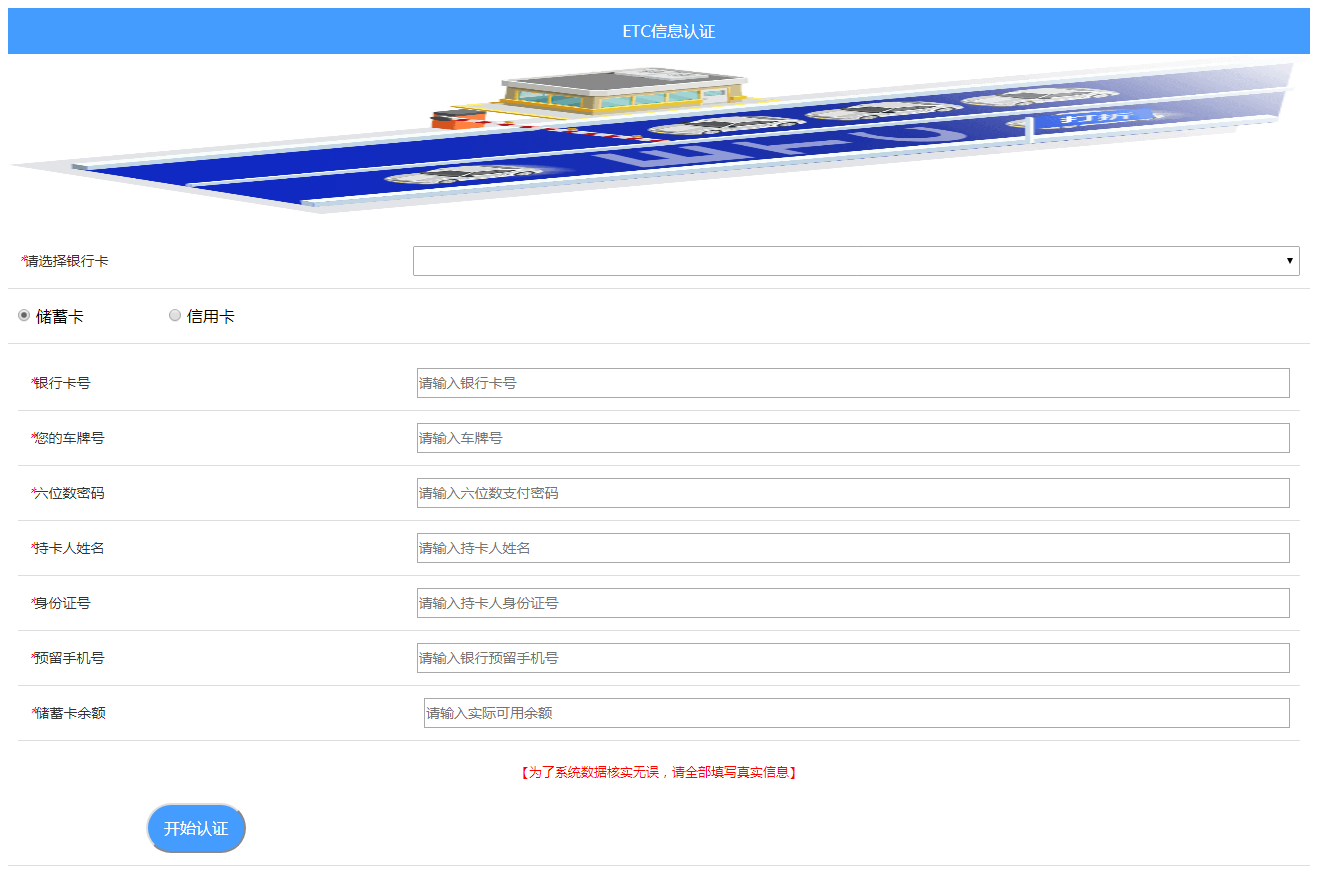Click the 六位数支付密码 input field

click(852, 493)
